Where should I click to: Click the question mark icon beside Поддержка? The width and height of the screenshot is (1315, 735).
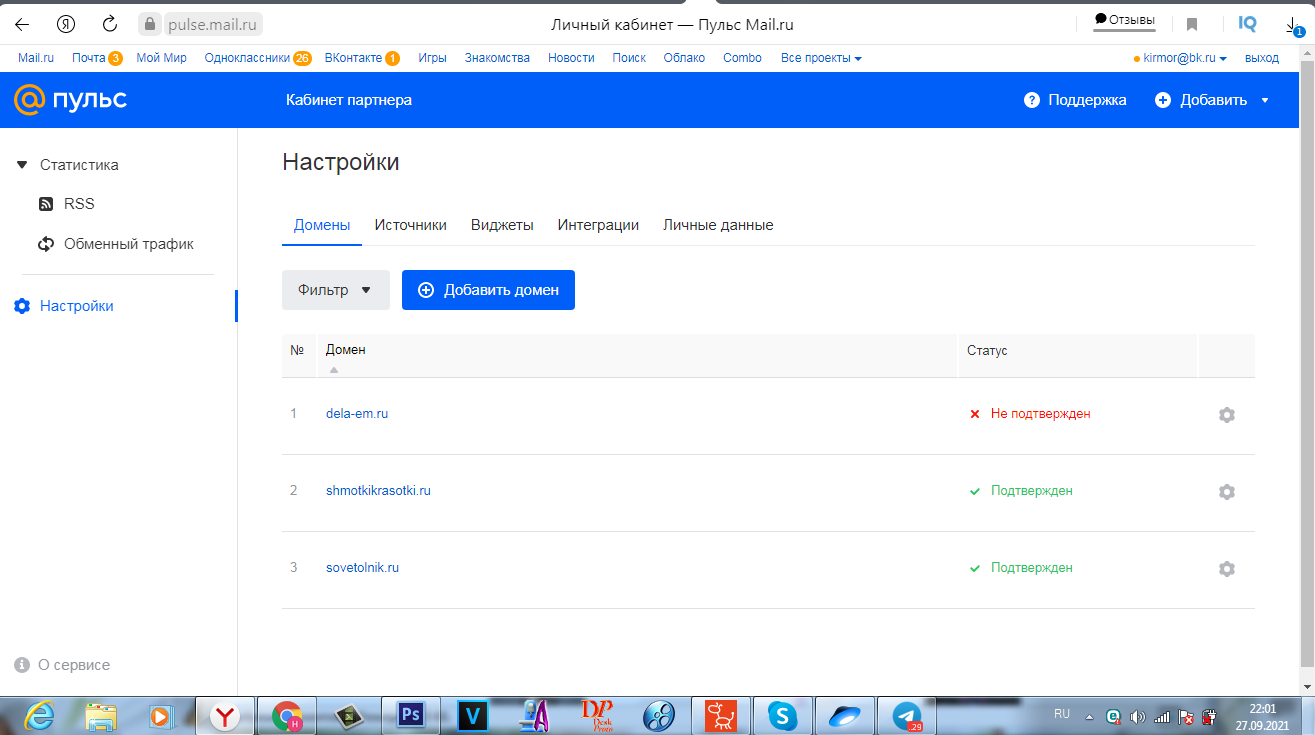tap(1032, 100)
